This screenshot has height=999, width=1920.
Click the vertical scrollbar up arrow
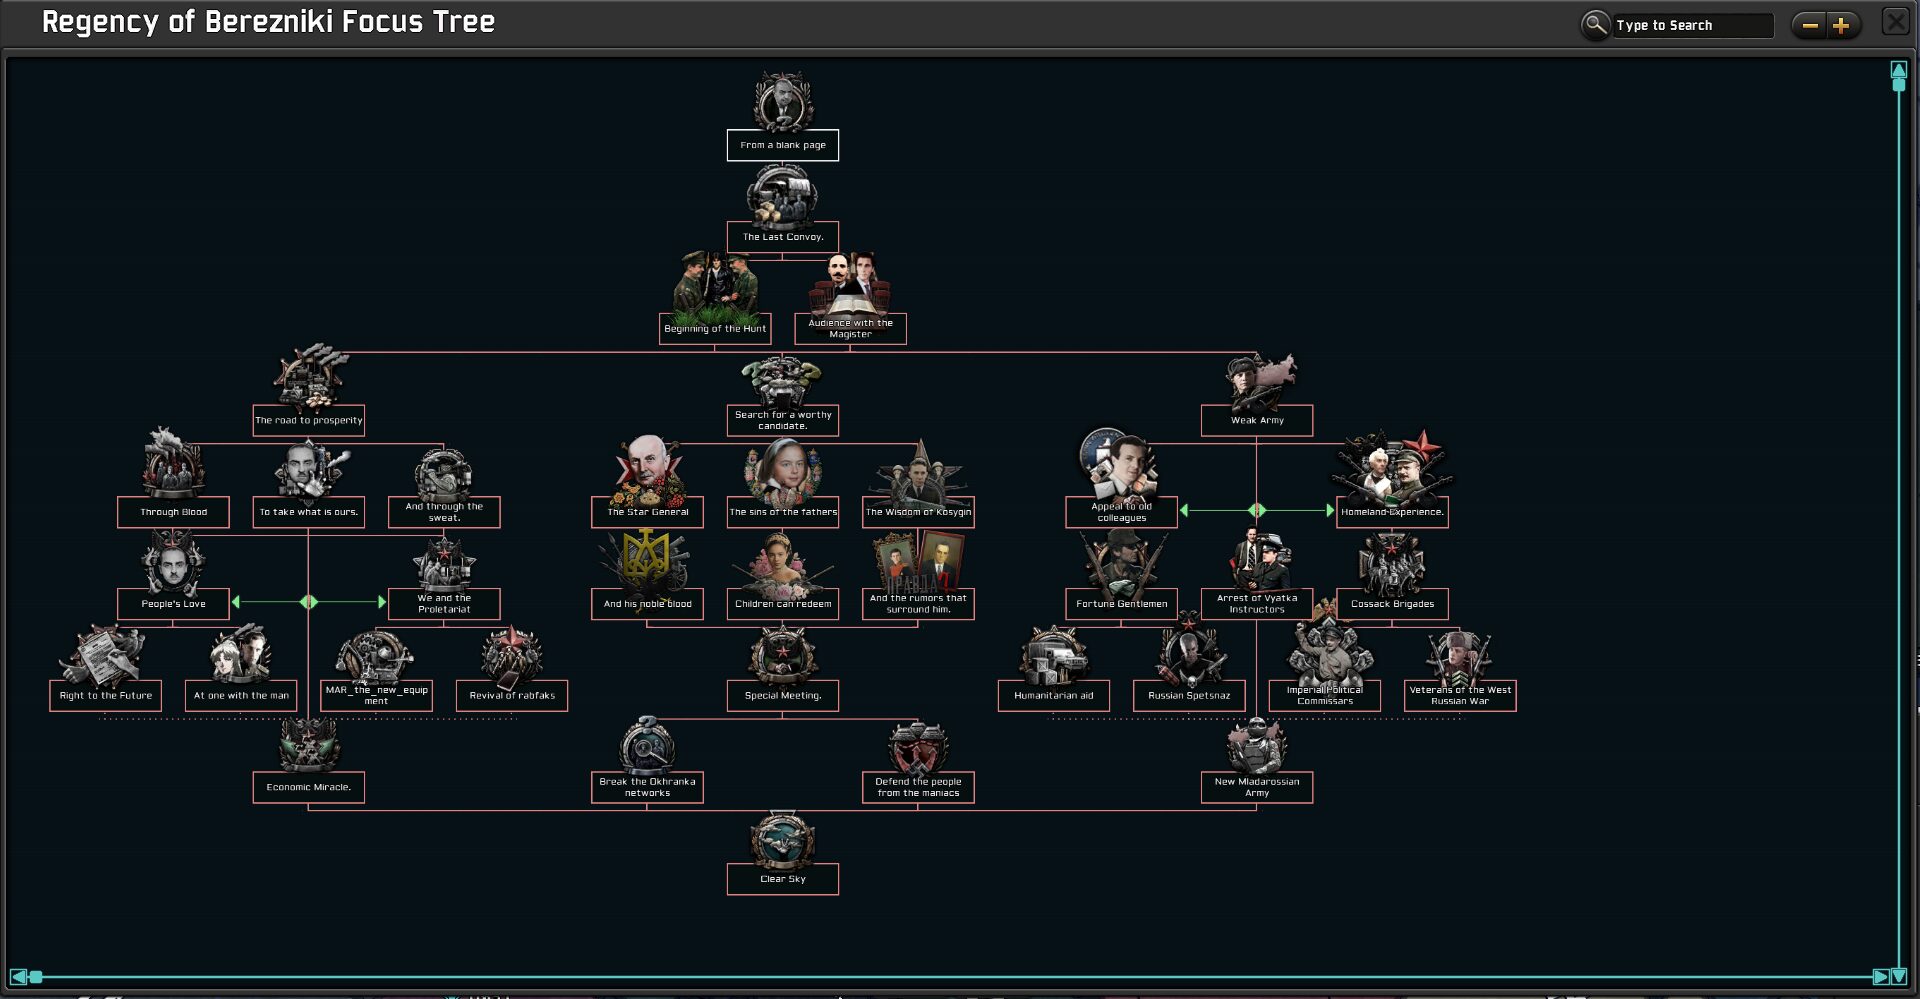(x=1898, y=69)
